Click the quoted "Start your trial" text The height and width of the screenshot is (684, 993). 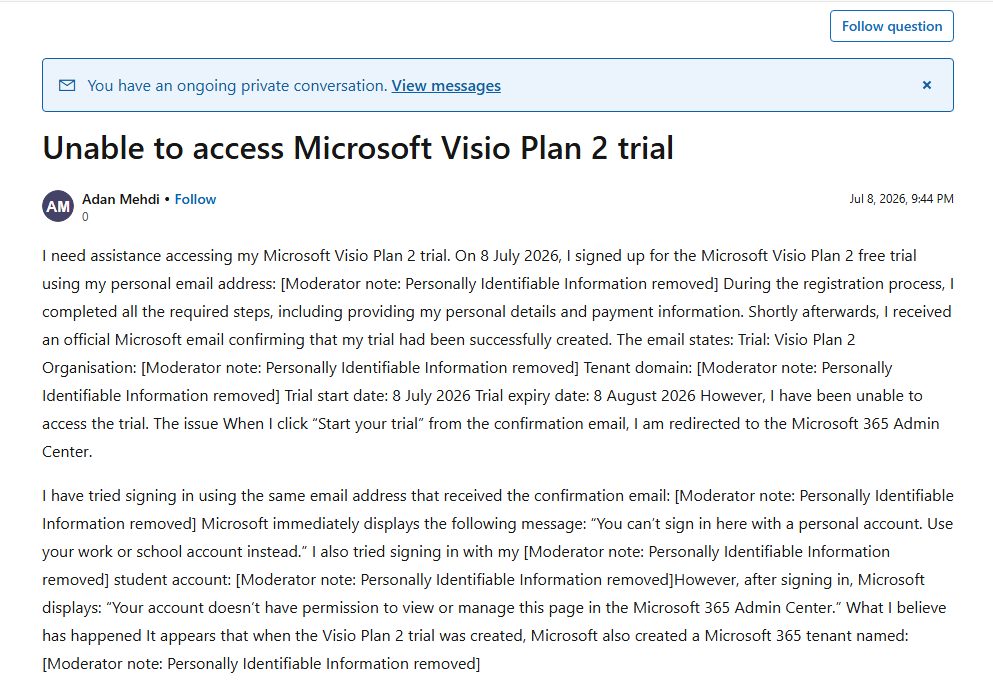[368, 424]
